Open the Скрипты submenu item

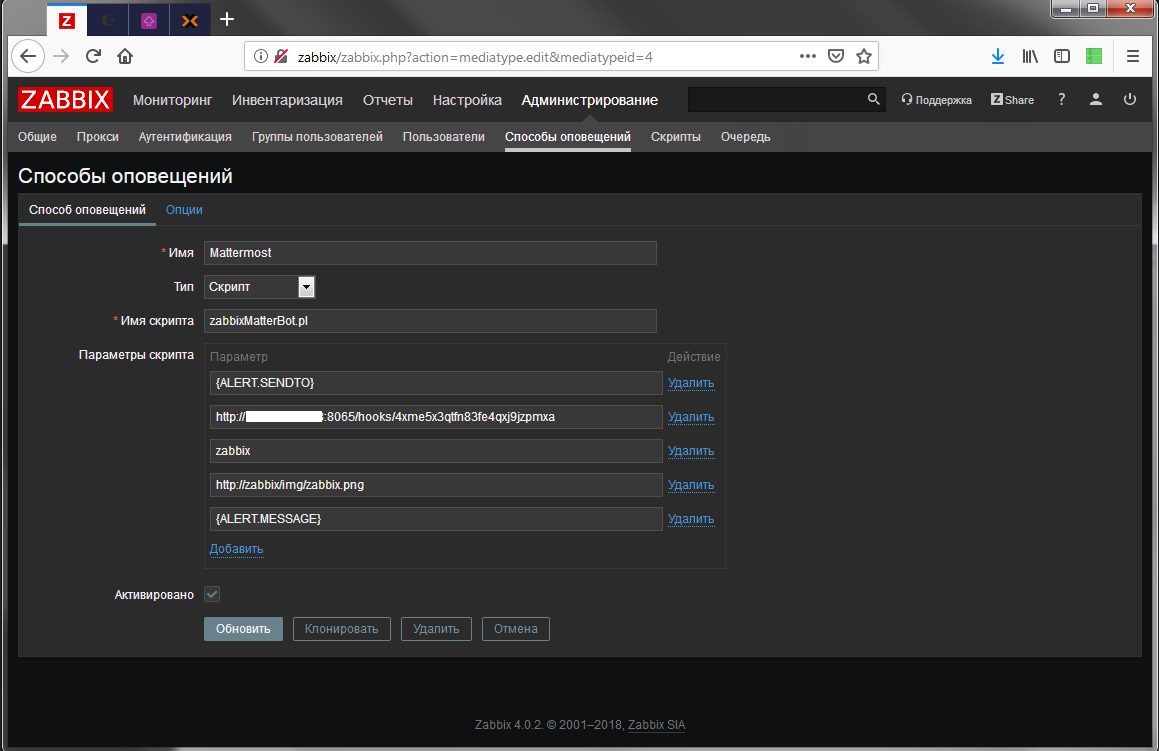[x=676, y=137]
